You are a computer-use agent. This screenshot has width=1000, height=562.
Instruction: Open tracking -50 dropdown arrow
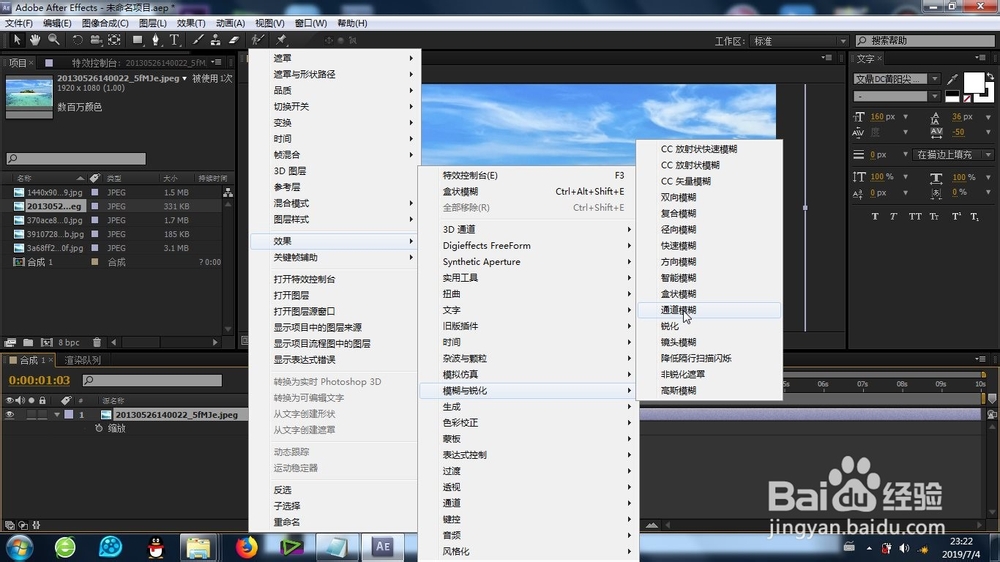click(x=989, y=133)
